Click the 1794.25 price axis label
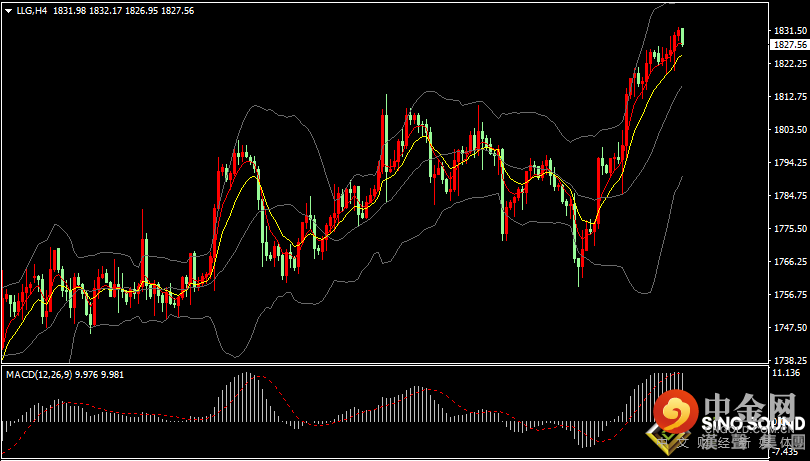 tap(788, 163)
